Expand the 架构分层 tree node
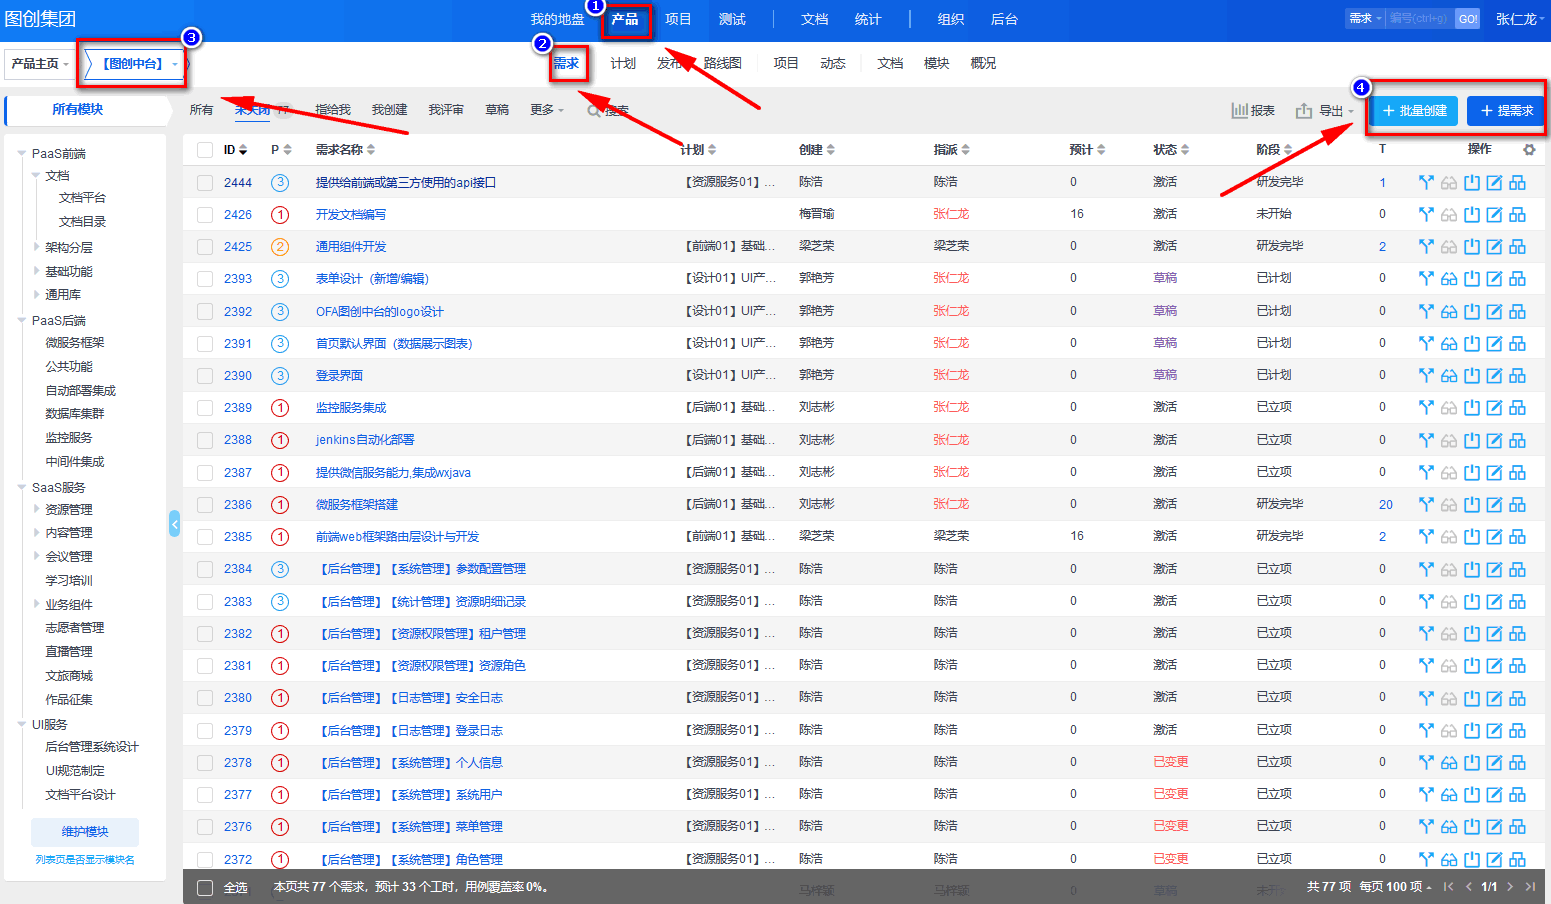The height and width of the screenshot is (904, 1551). click(36, 247)
